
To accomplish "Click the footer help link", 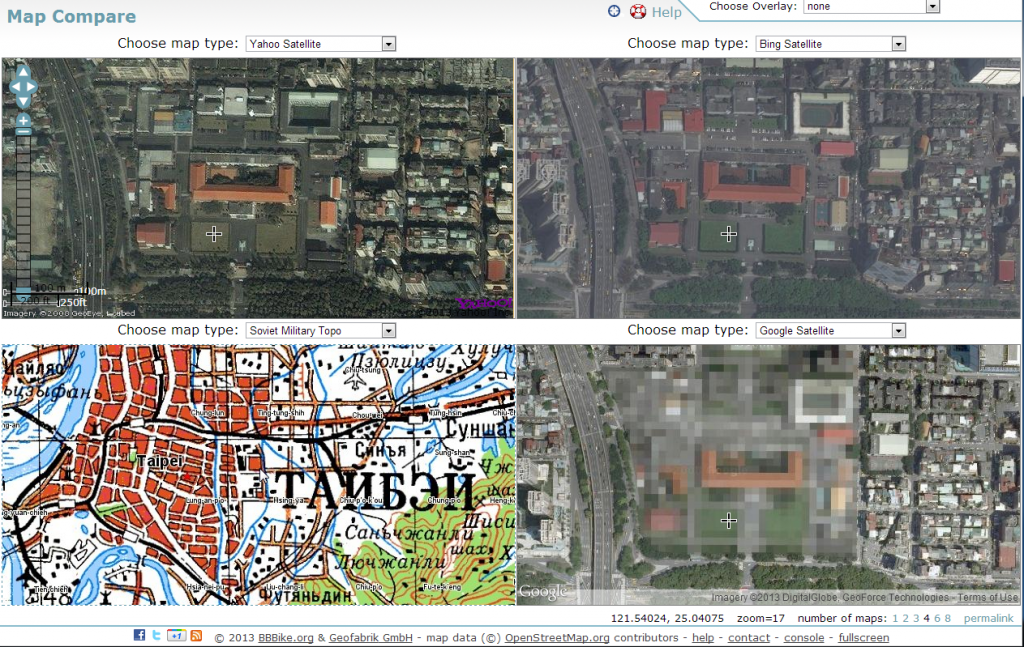I will click(703, 637).
